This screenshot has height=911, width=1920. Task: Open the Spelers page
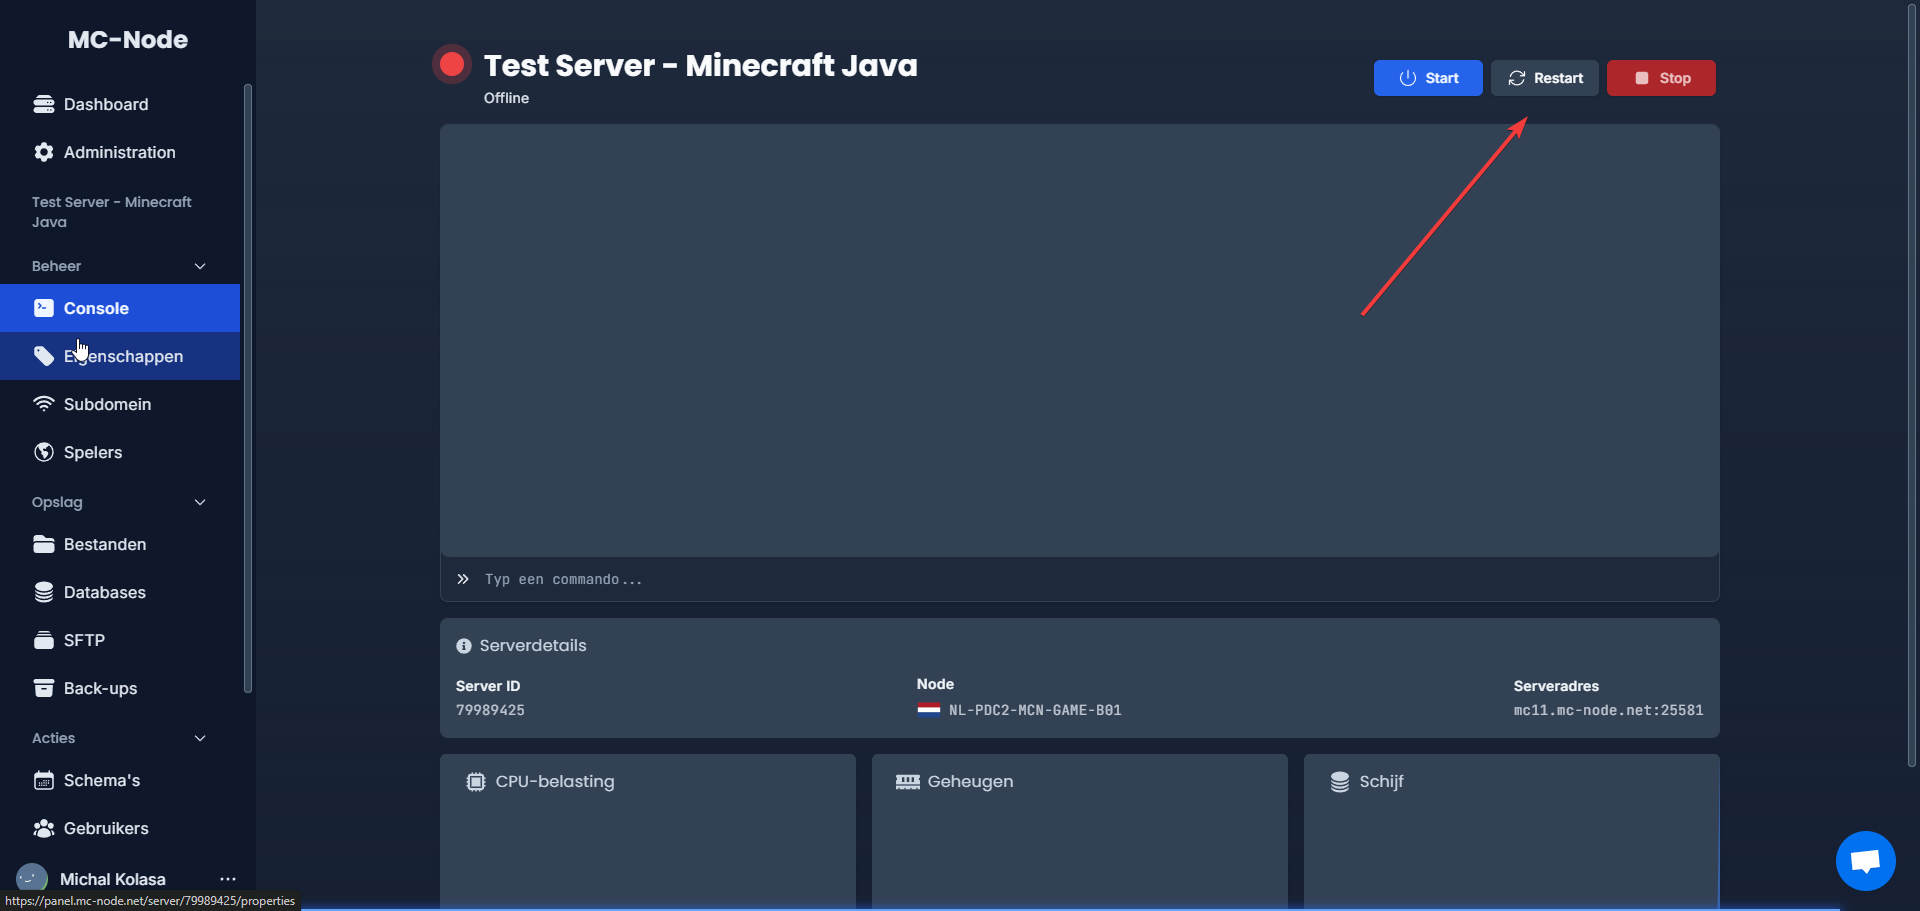click(120, 452)
